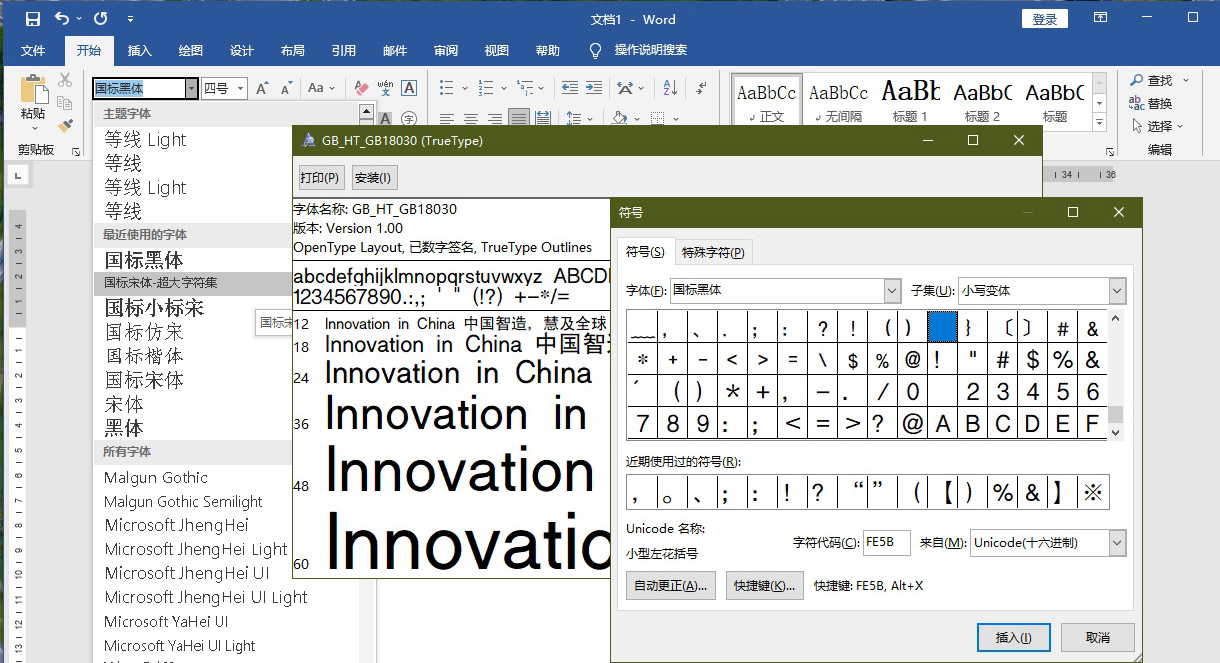Expand the styles gallery with the More arrow
Image resolution: width=1220 pixels, height=663 pixels.
1100,122
